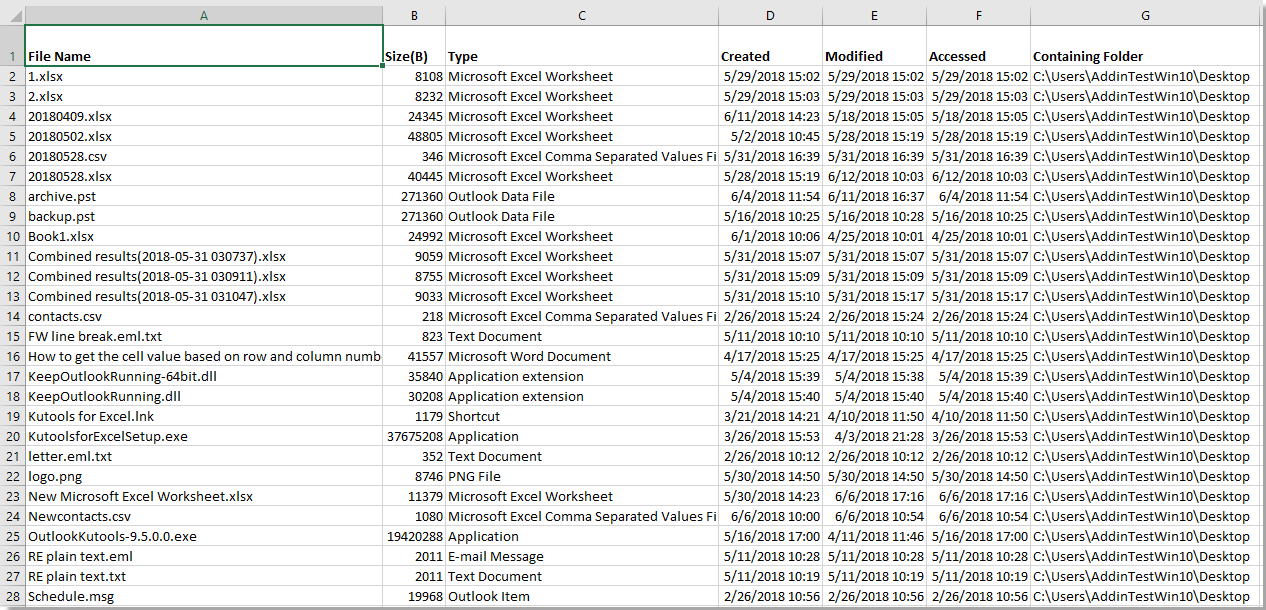The width and height of the screenshot is (1266, 610).
Task: Select row 10 header
Action: [11, 236]
